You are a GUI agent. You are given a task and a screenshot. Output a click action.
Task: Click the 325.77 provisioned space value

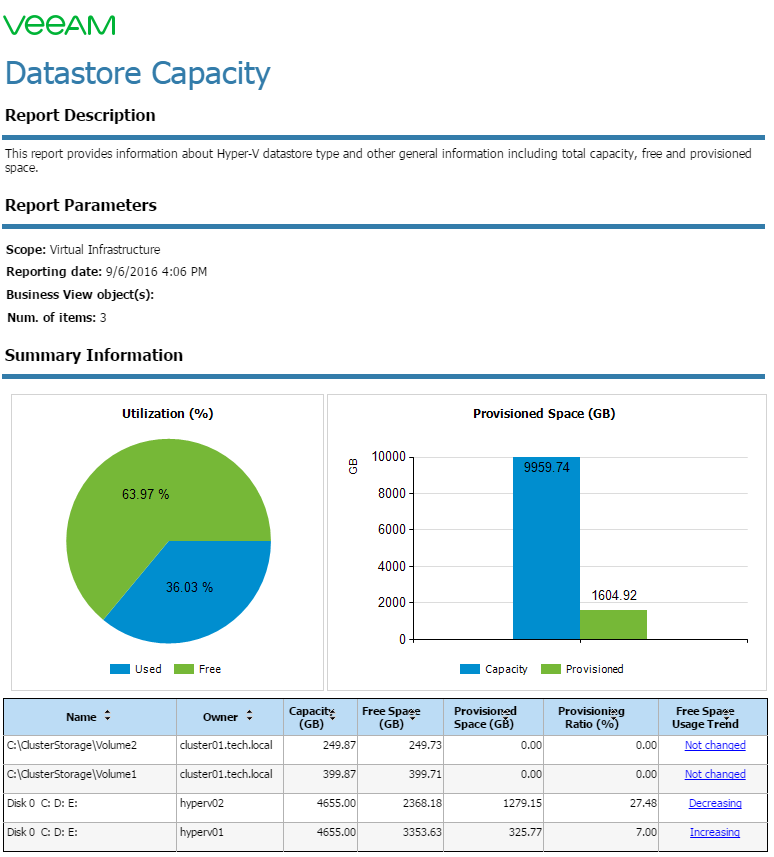[525, 832]
